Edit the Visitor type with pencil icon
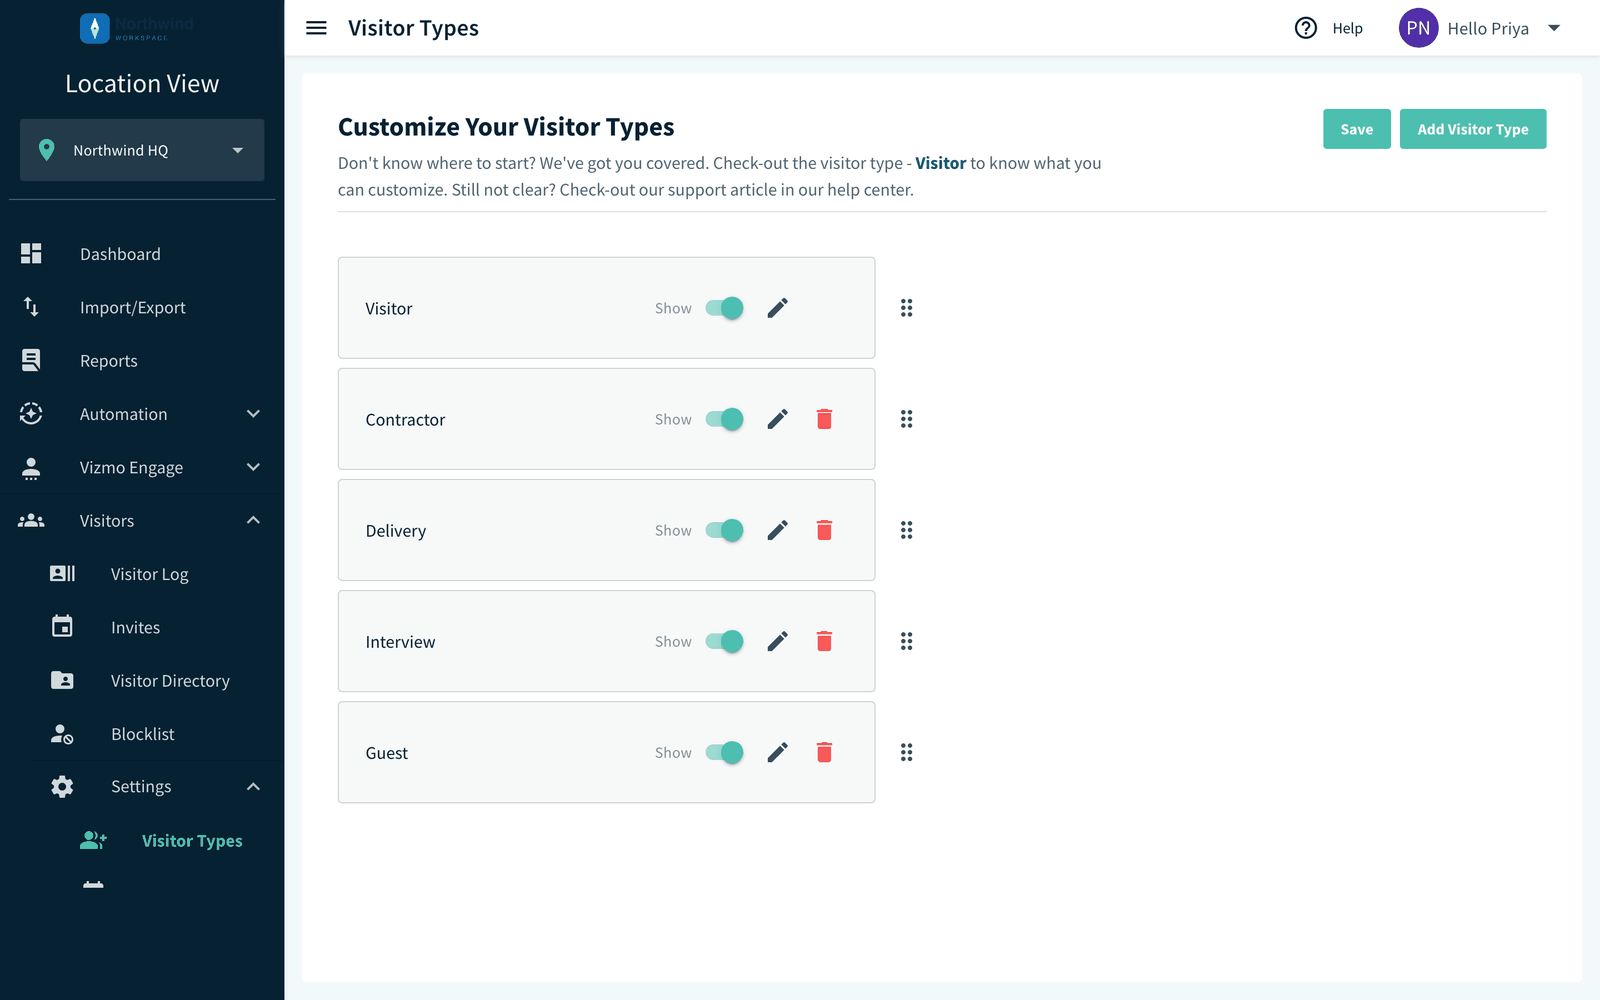The width and height of the screenshot is (1600, 1000). pos(777,308)
